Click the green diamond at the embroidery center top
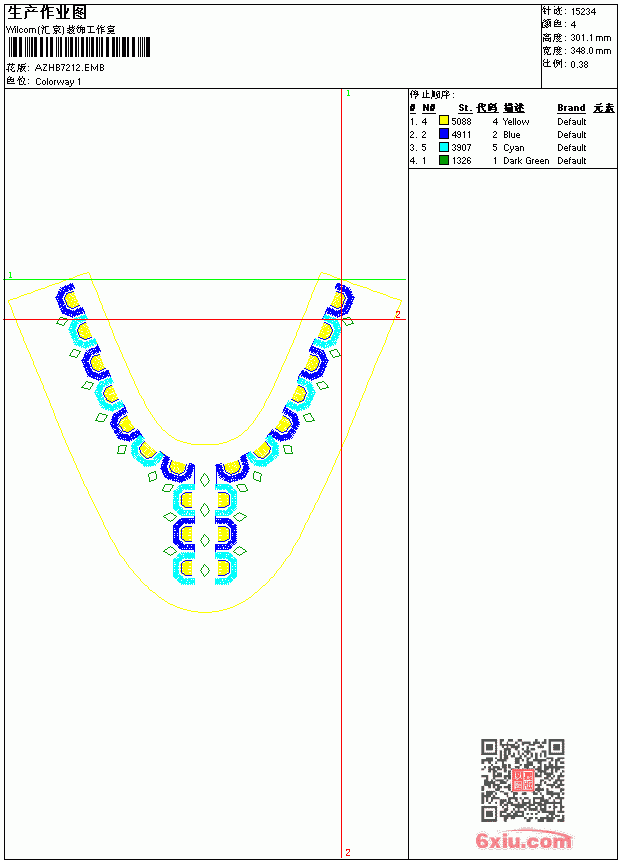The image size is (620, 860). pyautogui.click(x=205, y=480)
